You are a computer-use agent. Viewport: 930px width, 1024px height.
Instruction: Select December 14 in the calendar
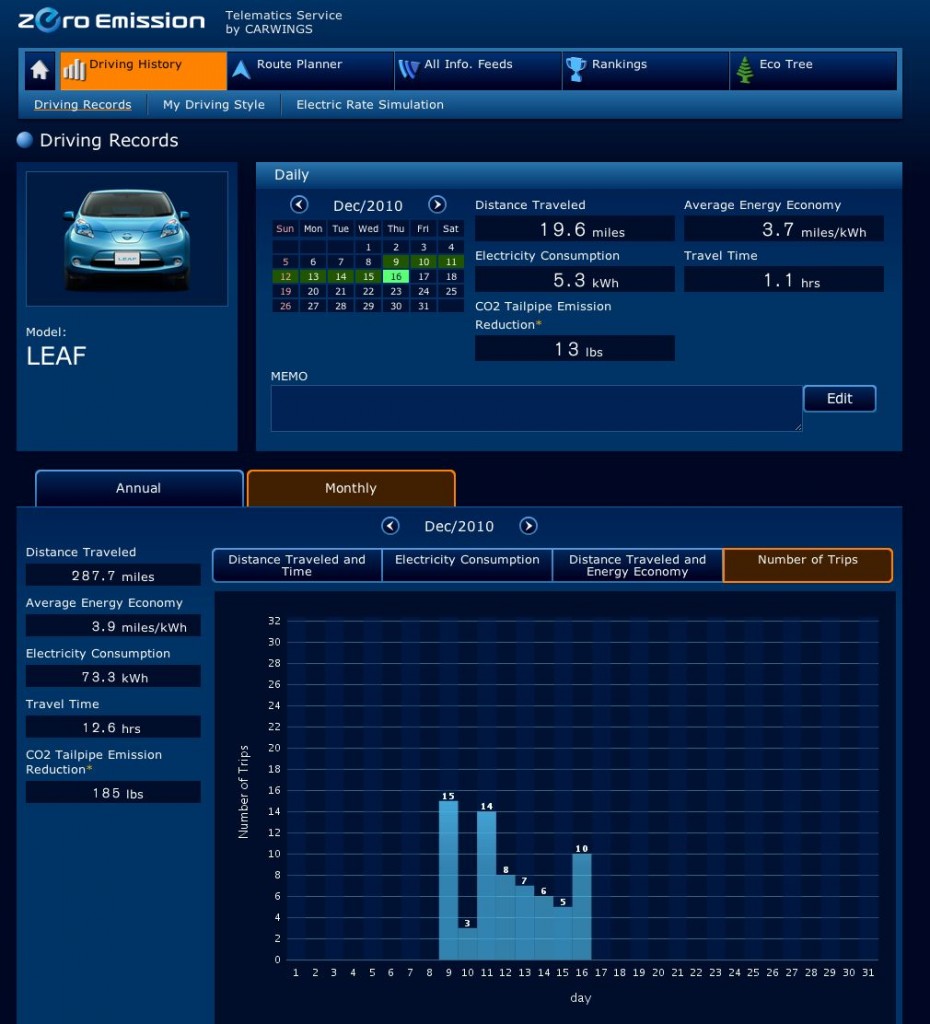340,276
